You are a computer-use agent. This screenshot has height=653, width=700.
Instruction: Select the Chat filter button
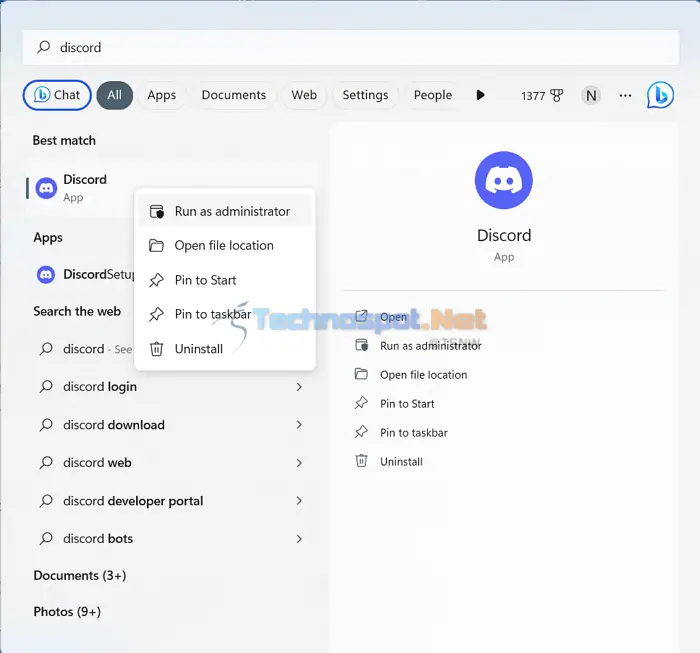coord(57,95)
